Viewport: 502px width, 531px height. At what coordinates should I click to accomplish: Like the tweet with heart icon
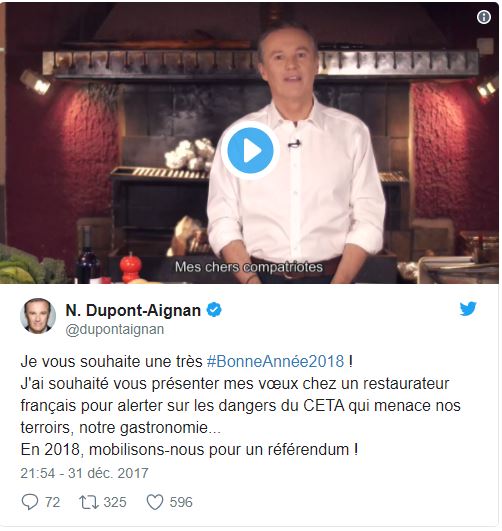click(155, 502)
